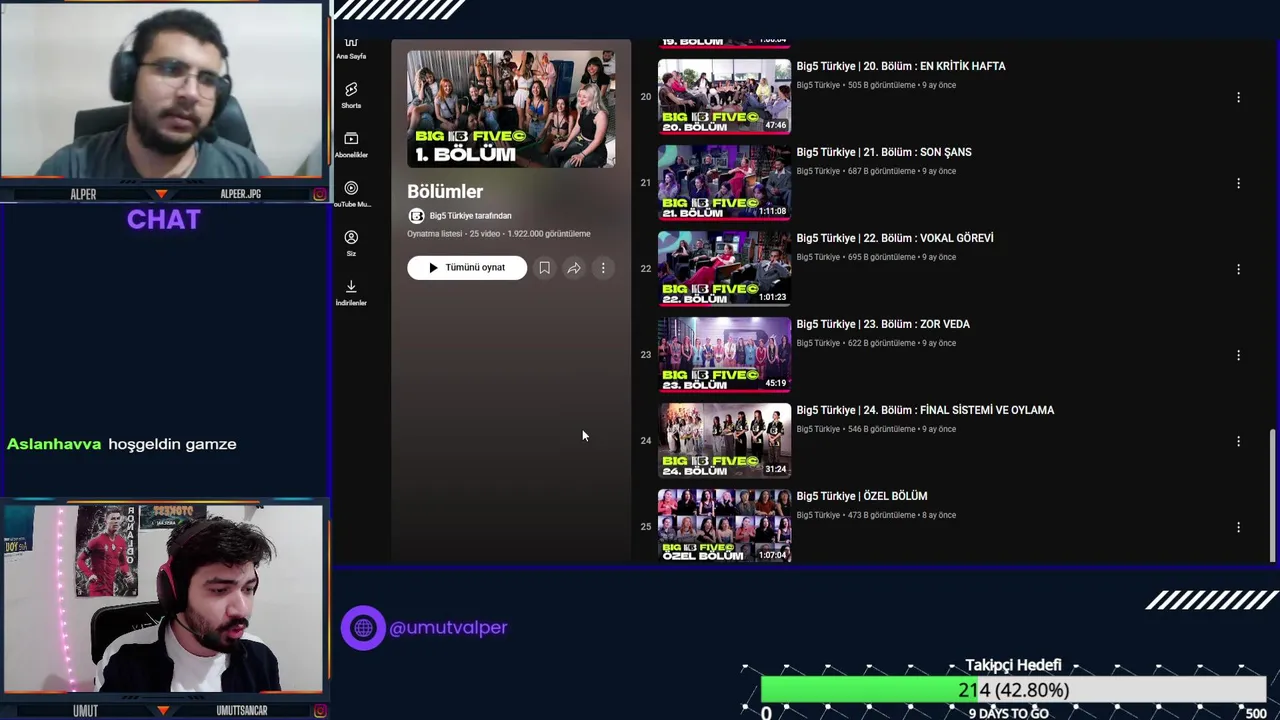
Task: Click the UMUT name label
Action: point(86,711)
